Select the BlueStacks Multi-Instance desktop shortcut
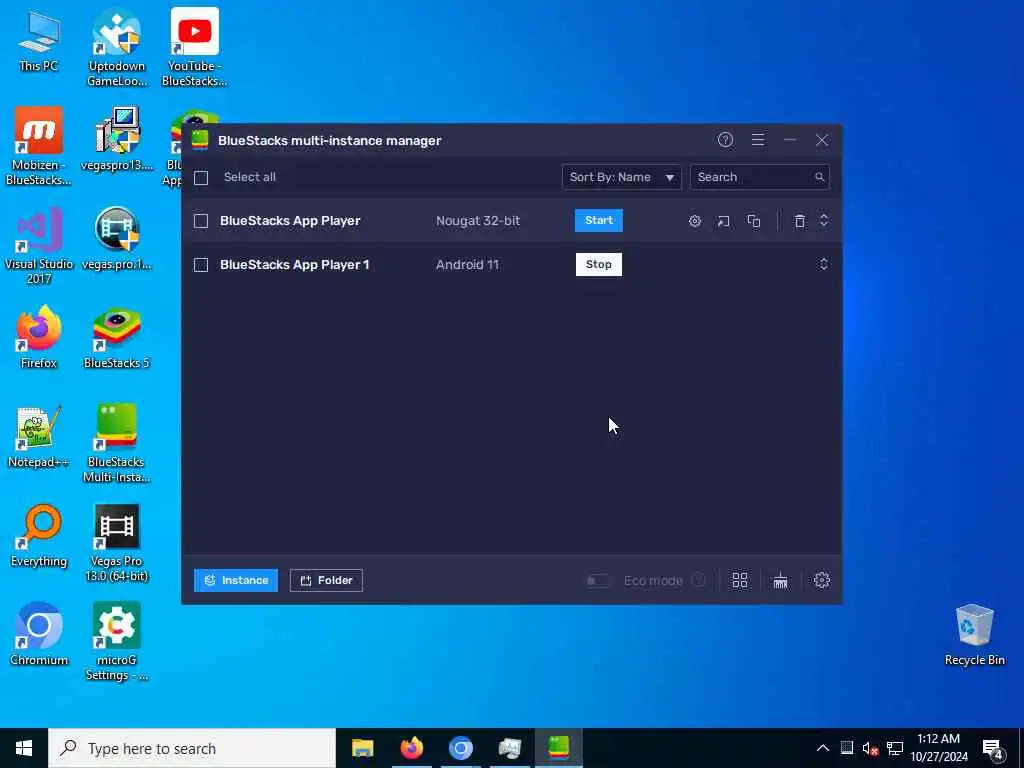The width and height of the screenshot is (1024, 768). pyautogui.click(x=117, y=443)
